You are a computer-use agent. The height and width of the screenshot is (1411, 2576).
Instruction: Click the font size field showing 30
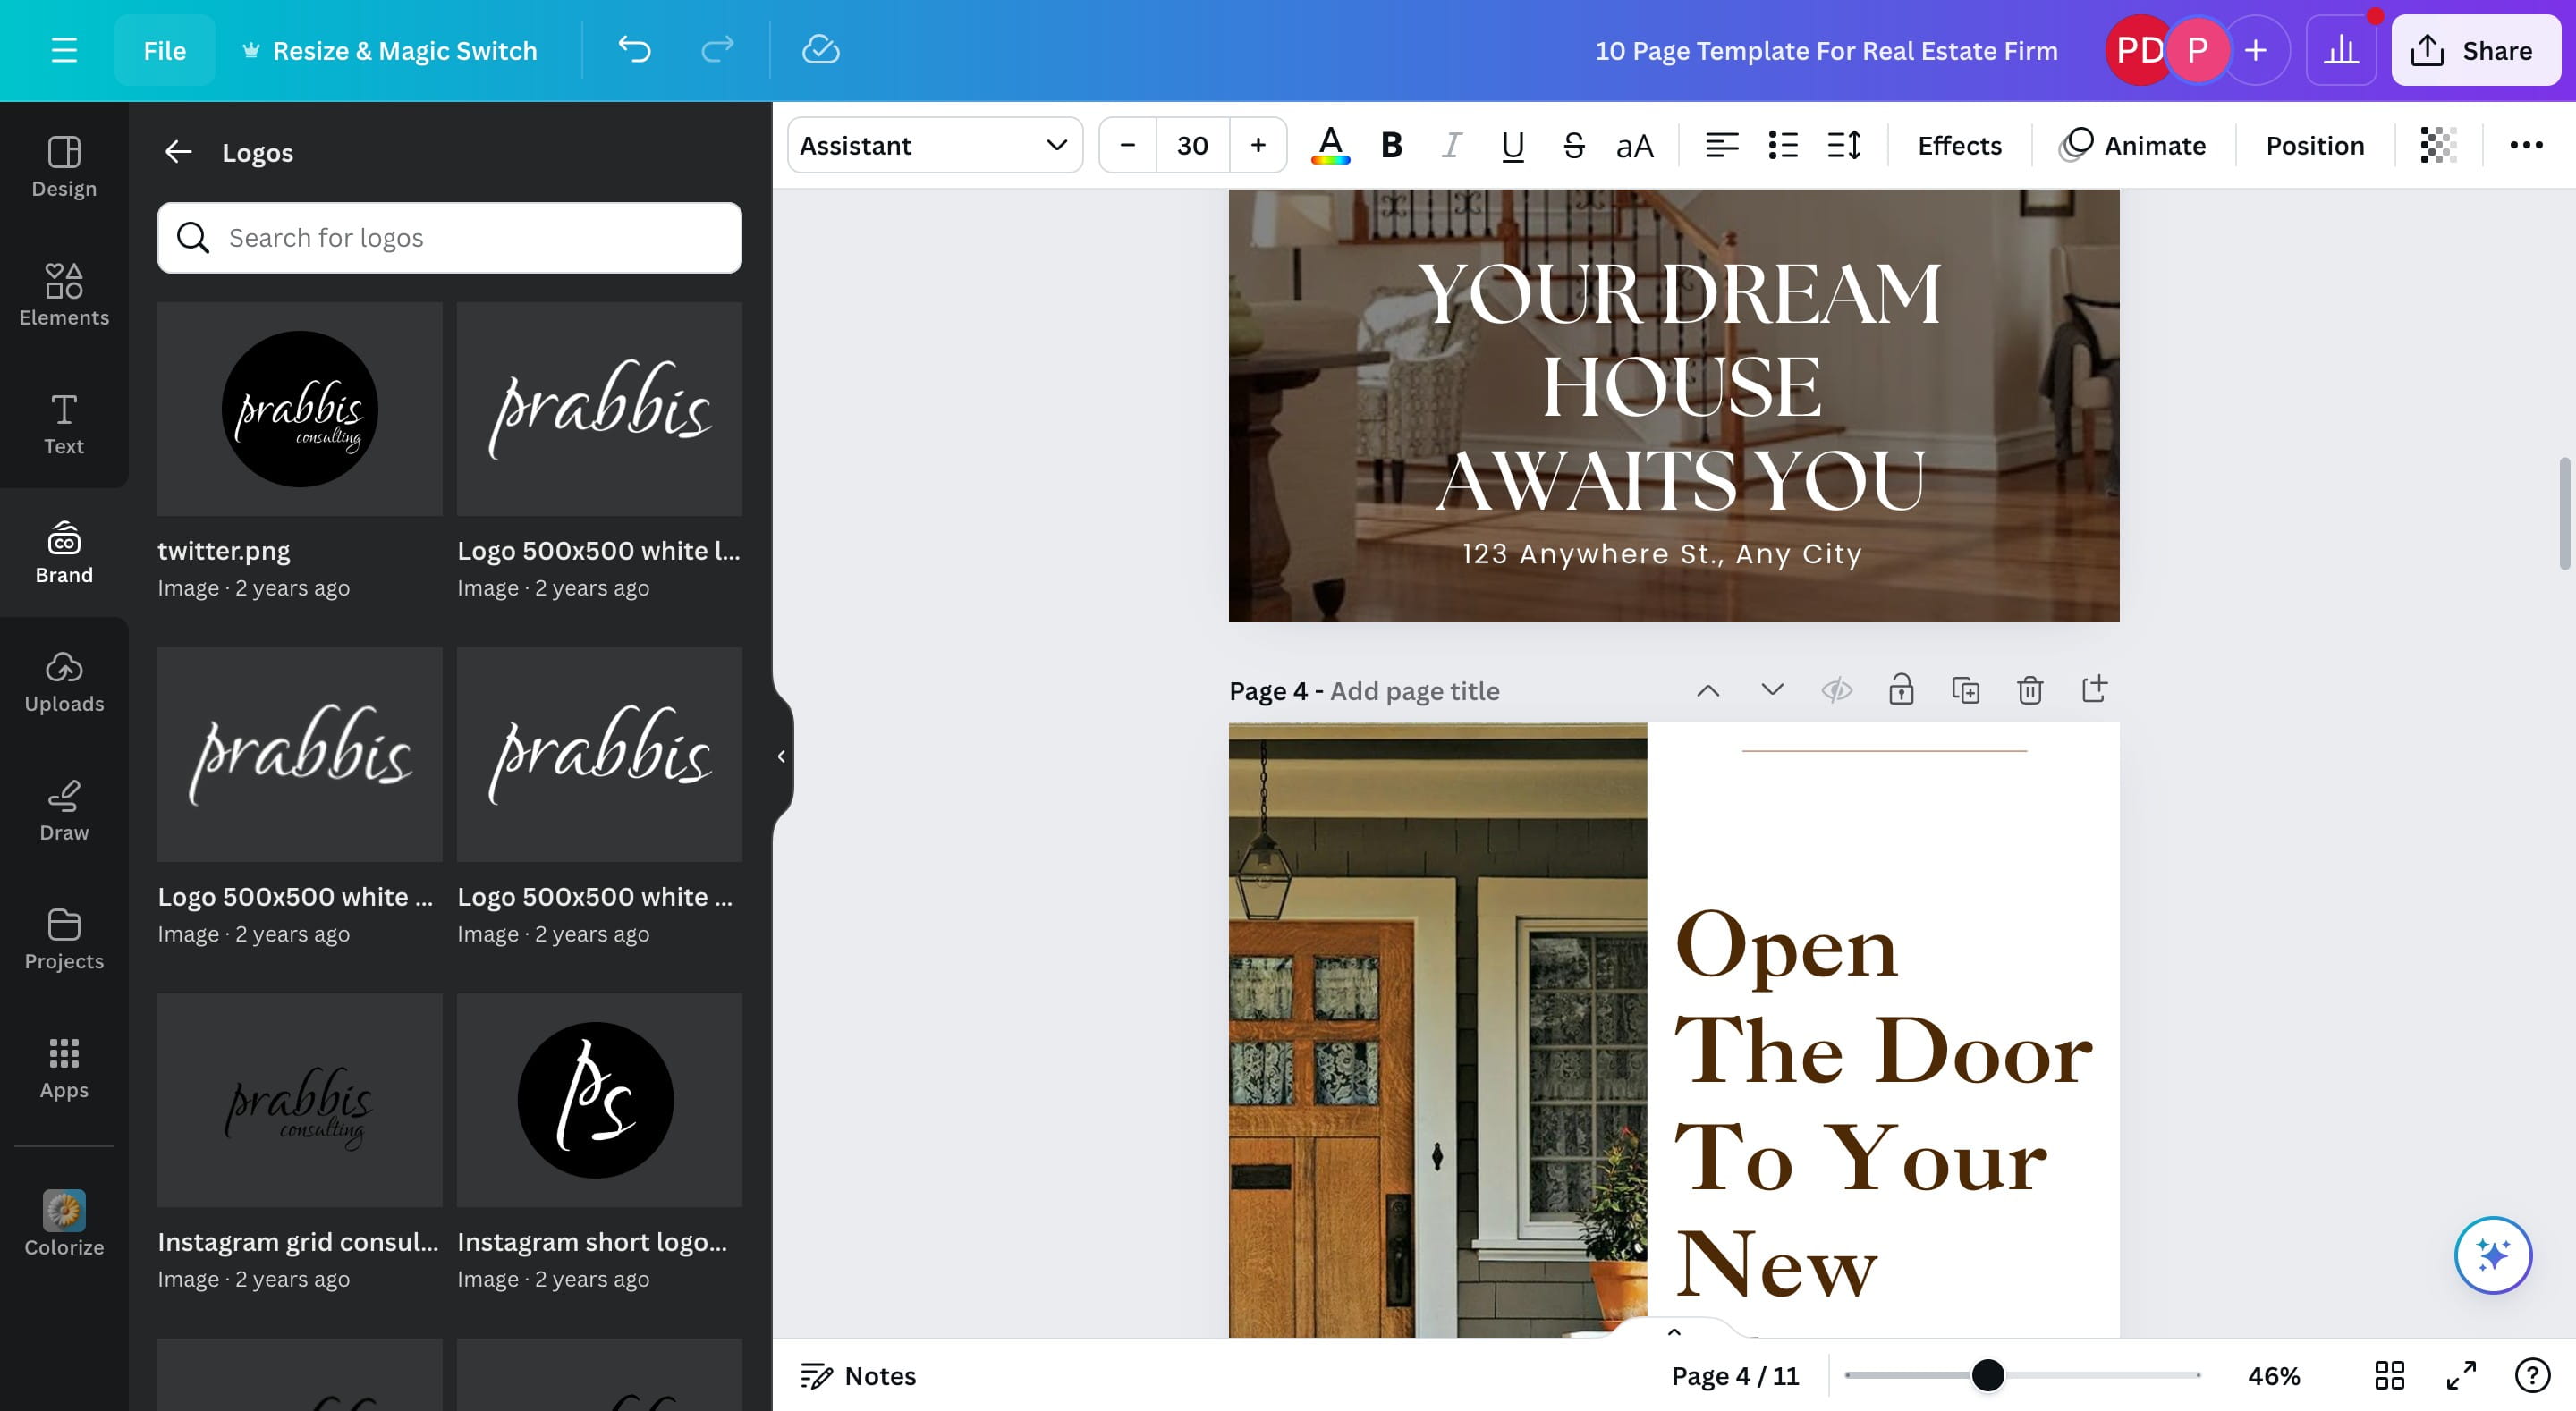point(1192,146)
